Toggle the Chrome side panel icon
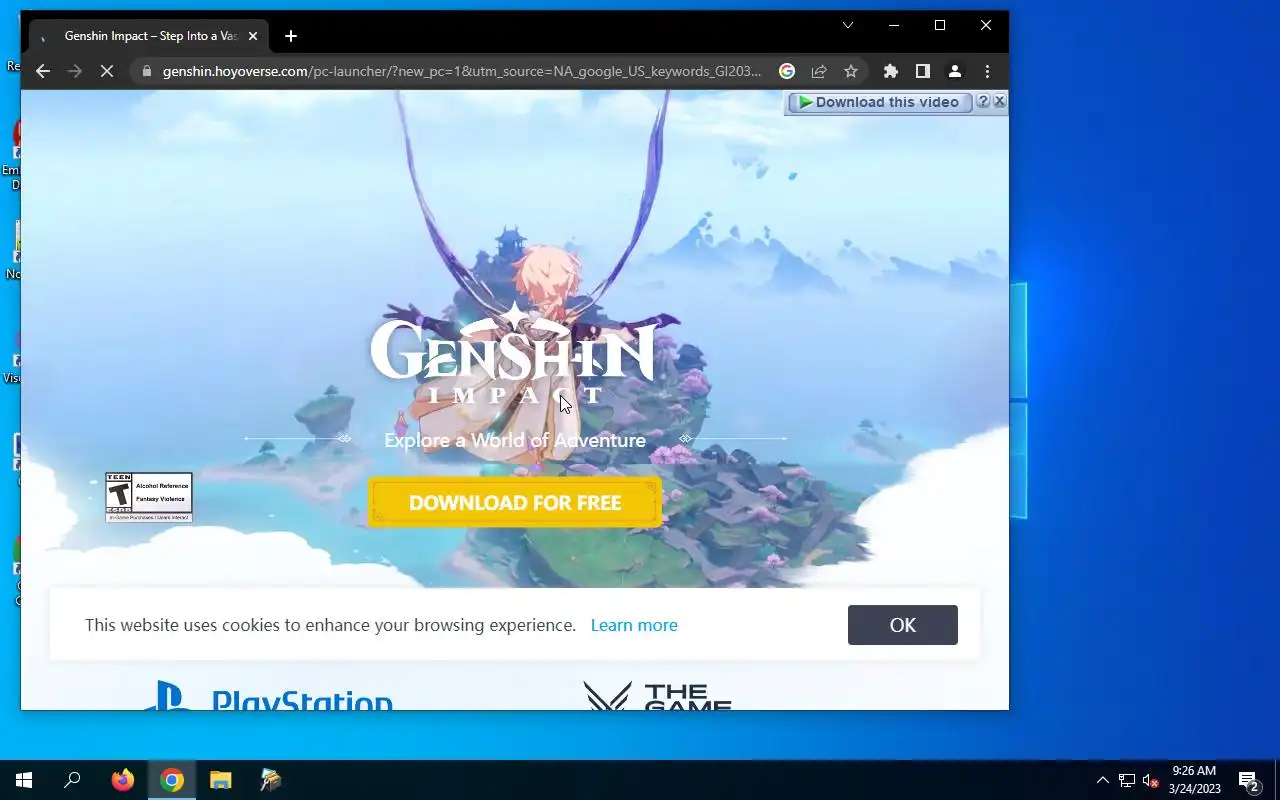This screenshot has height=800, width=1280. point(923,71)
